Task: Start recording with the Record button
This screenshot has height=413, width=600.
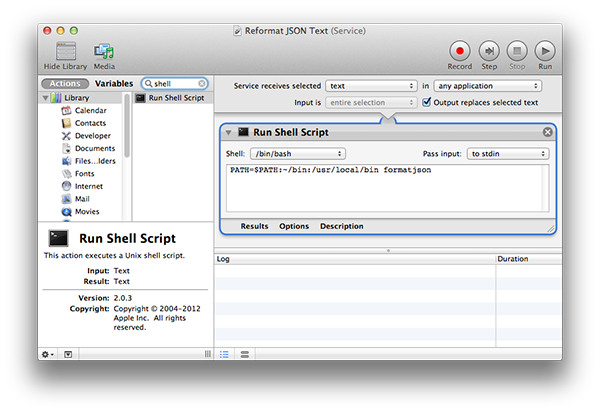Action: [x=460, y=51]
